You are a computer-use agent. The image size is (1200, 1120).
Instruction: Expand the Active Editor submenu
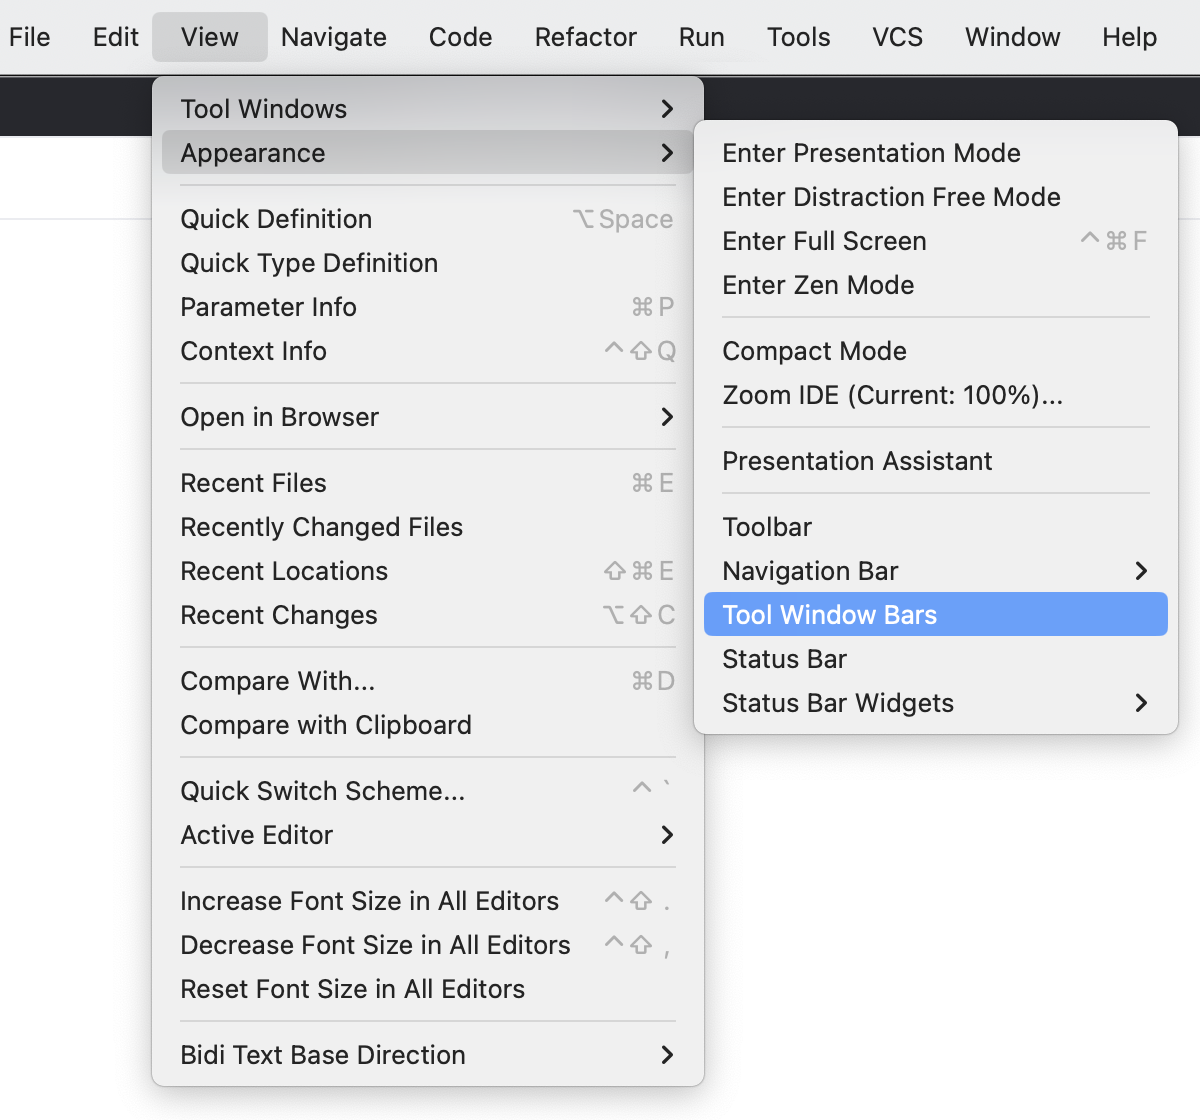click(x=427, y=835)
